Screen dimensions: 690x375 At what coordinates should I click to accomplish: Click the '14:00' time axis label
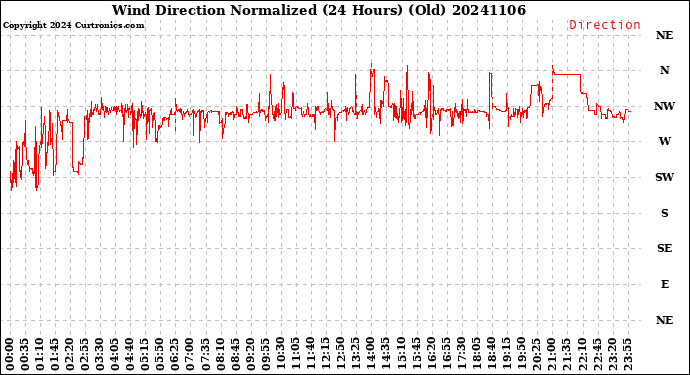click(x=371, y=354)
